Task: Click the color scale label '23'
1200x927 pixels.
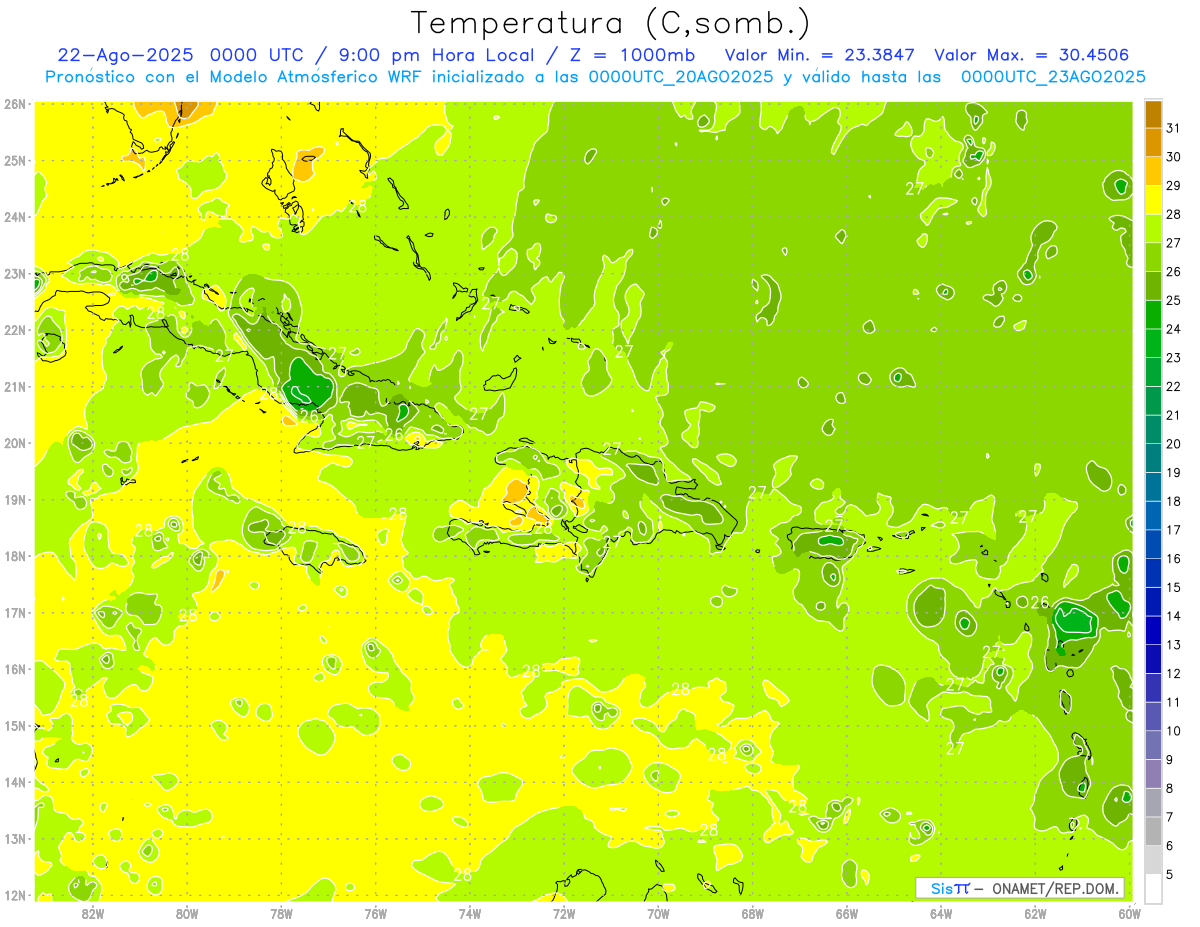Action: 1174,357
